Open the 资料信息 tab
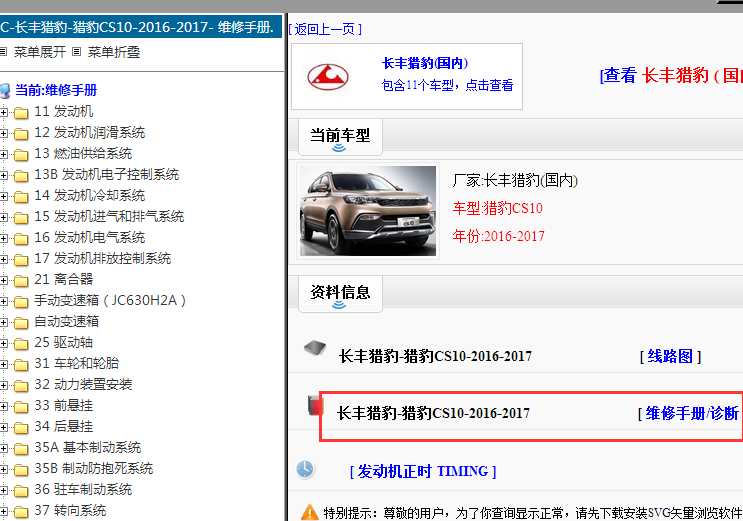 [x=340, y=294]
